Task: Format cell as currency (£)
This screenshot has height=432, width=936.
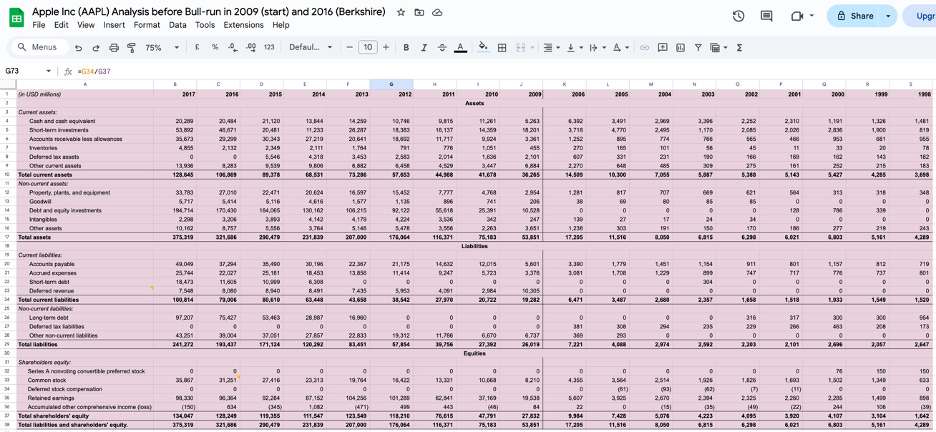Action: [x=197, y=47]
